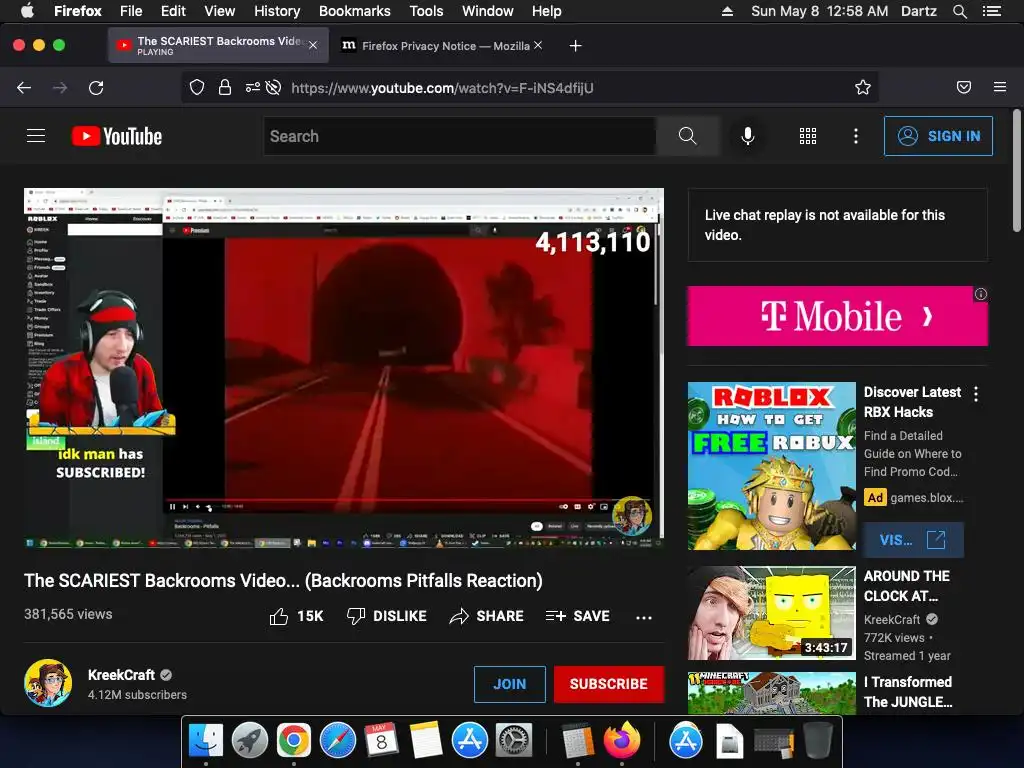Open the Tools menu
Screen dimensions: 1024x768
tap(426, 11)
